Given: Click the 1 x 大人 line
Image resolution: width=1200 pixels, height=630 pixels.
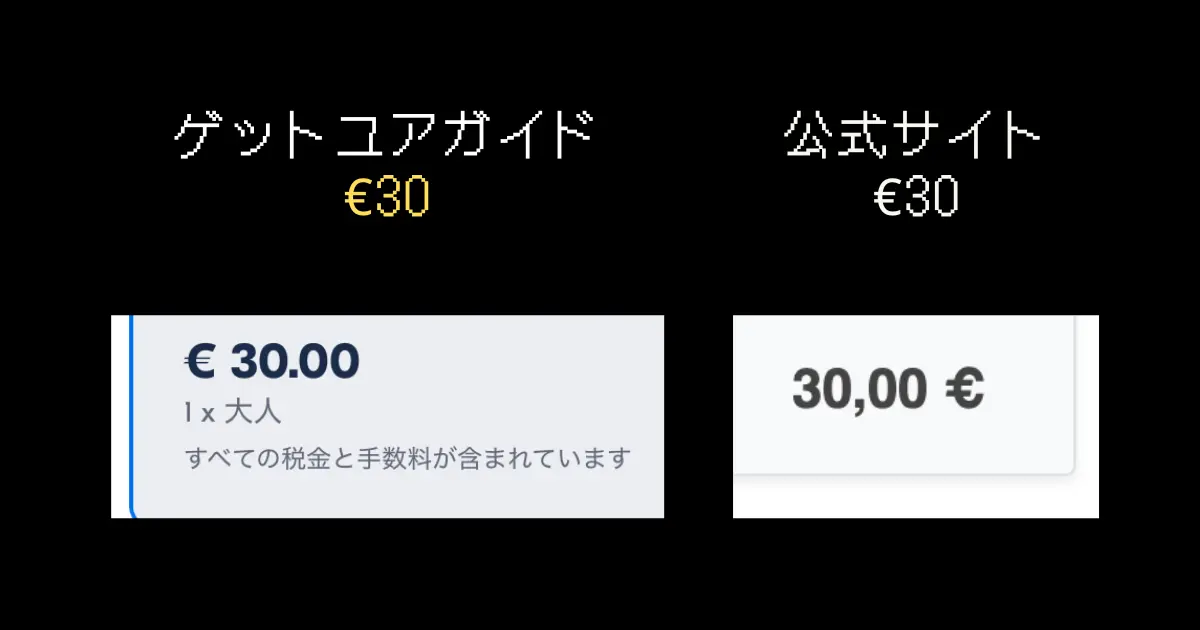Looking at the screenshot, I should [x=233, y=411].
